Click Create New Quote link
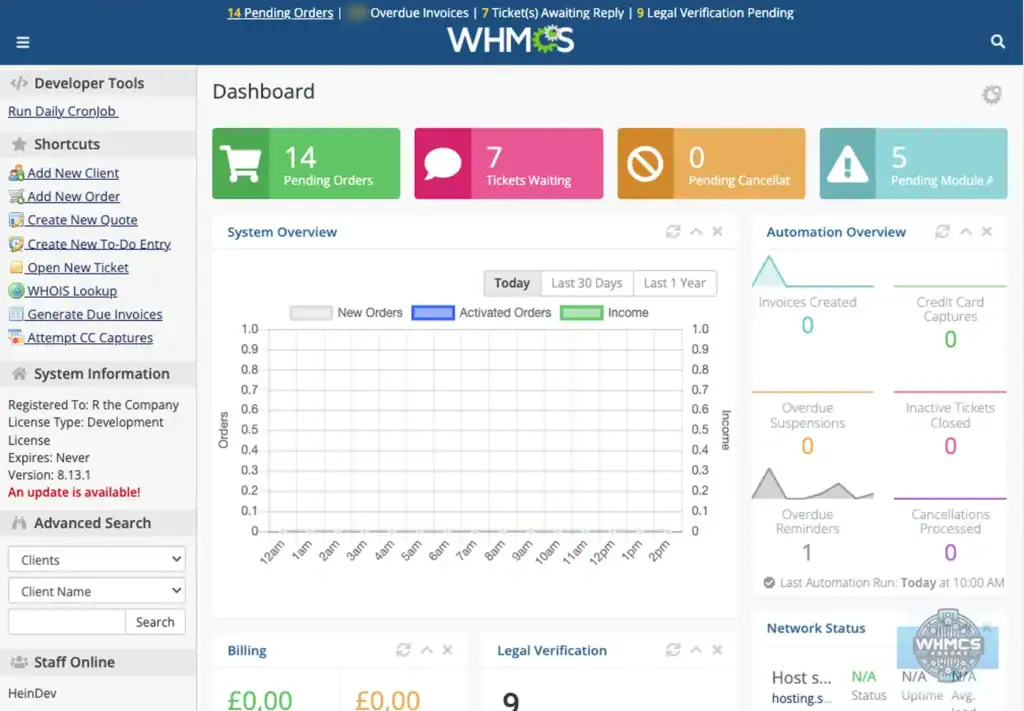Screen dimensions: 1024x711 (x=82, y=220)
